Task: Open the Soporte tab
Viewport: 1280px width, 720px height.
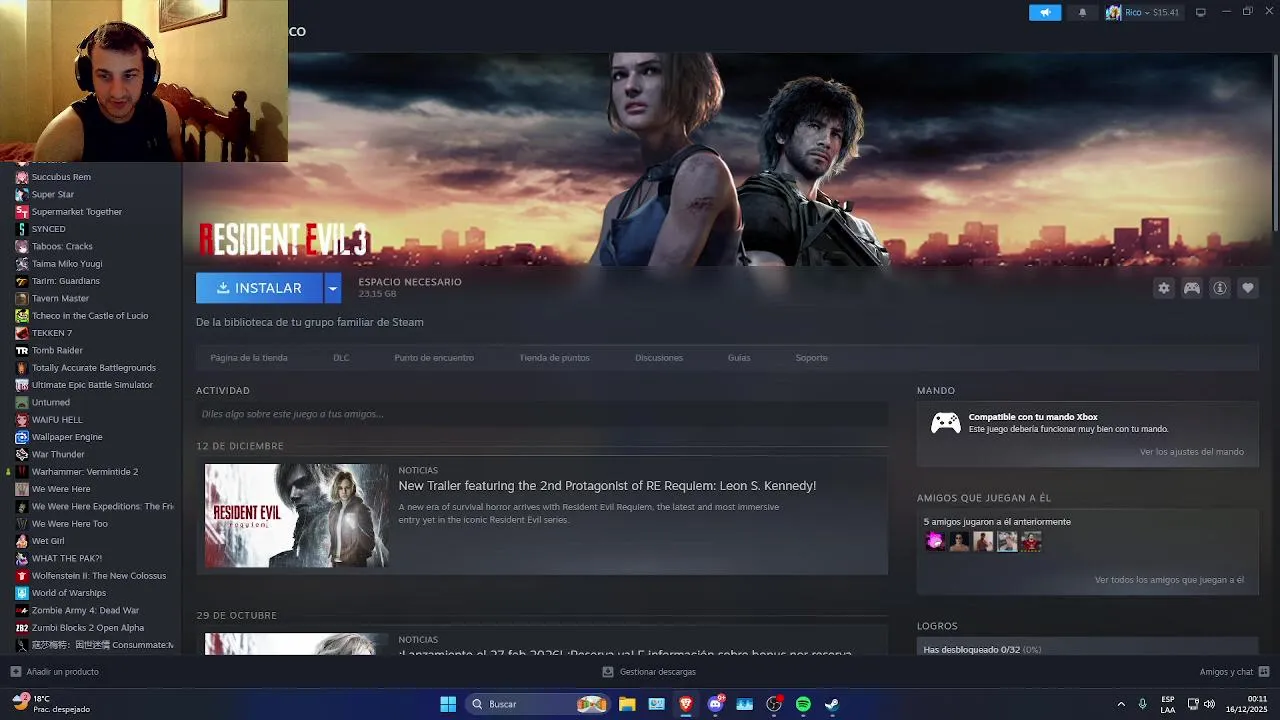Action: coord(812,357)
